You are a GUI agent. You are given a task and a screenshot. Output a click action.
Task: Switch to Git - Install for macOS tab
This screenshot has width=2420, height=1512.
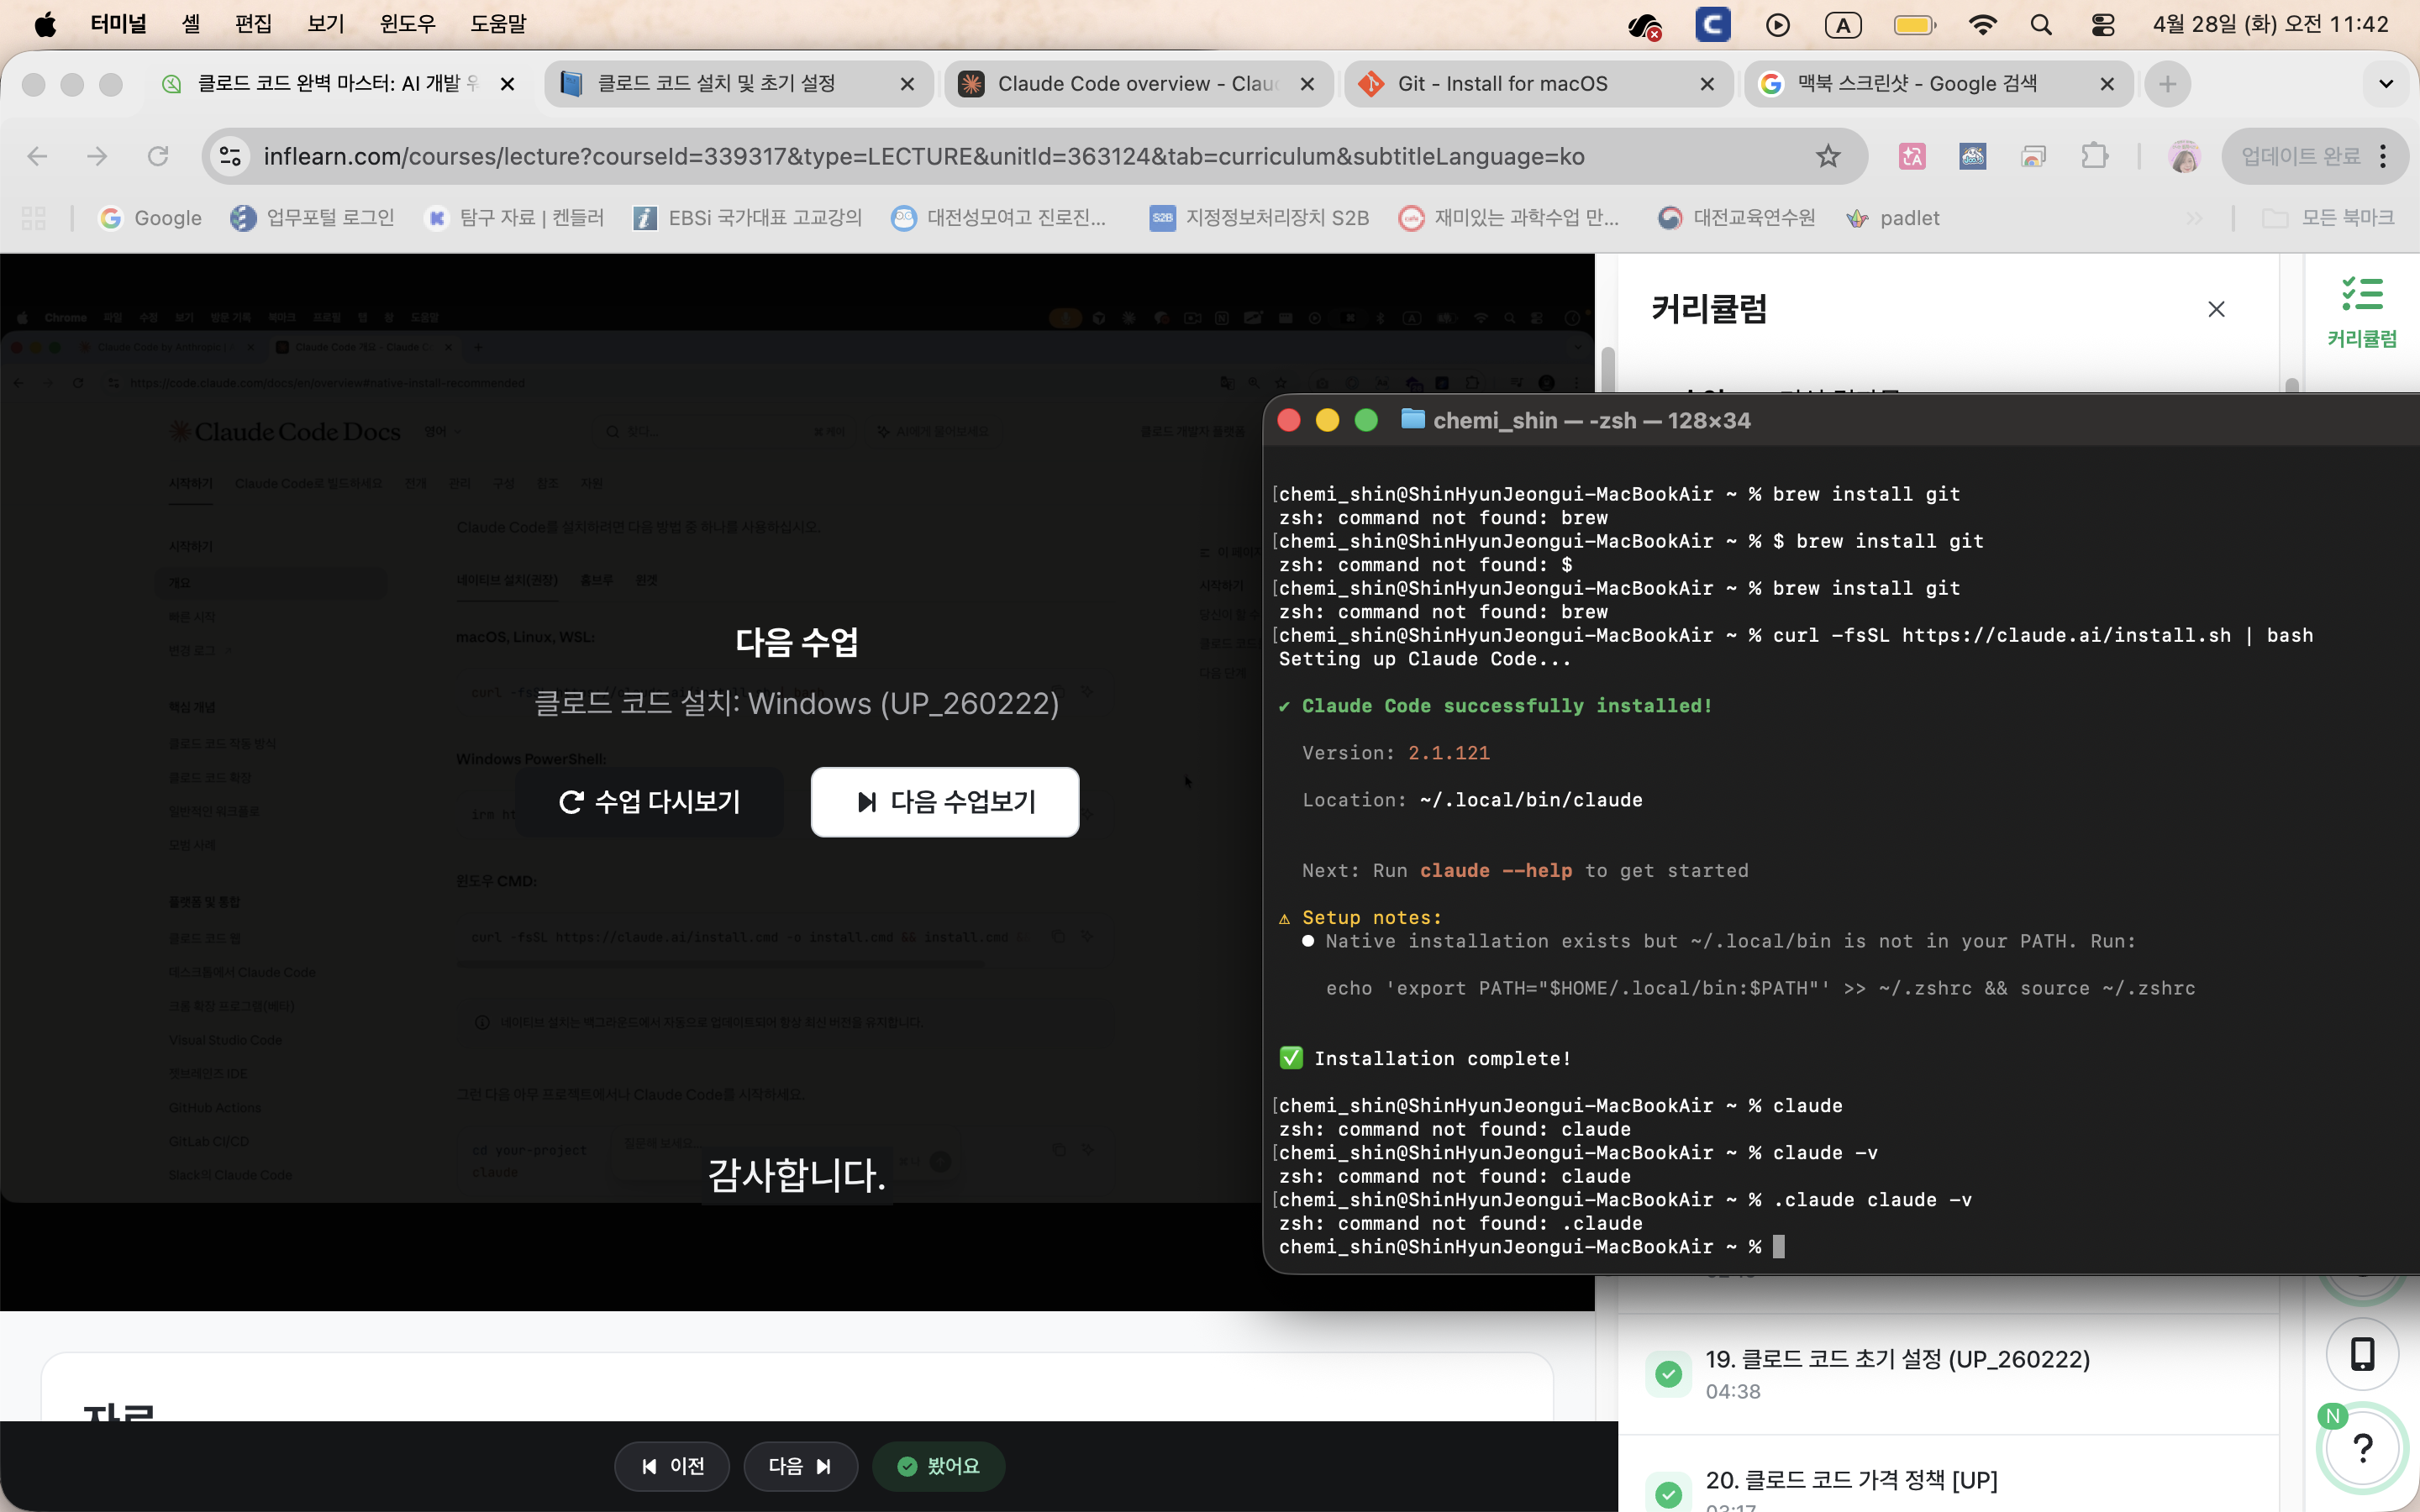[x=1502, y=84]
